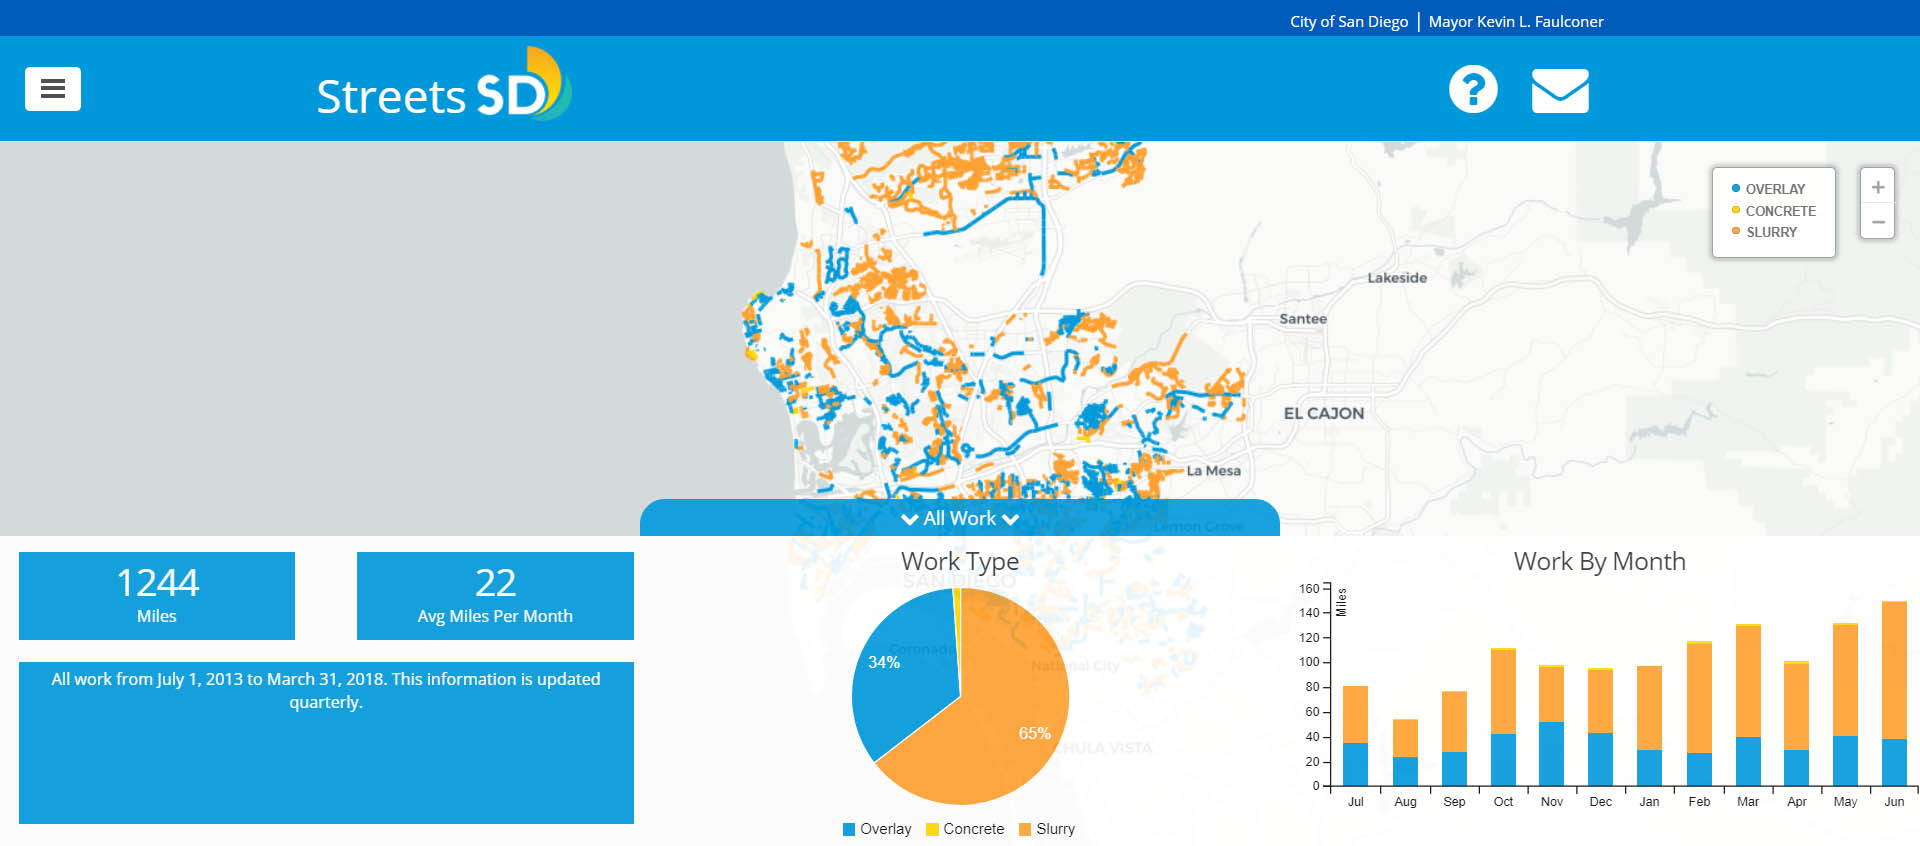Click the Streets SD logo
This screenshot has height=846, width=1920.
[x=443, y=90]
